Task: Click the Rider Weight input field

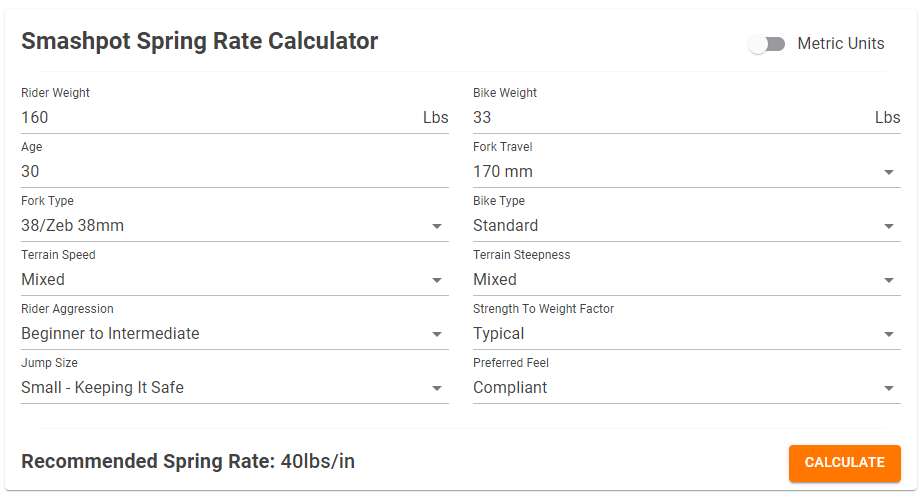Action: pyautogui.click(x=218, y=117)
